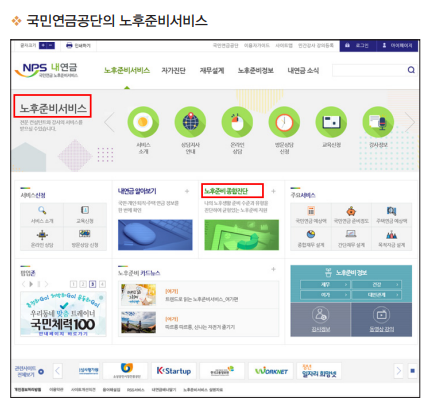Open the K-Startup related site banner
The height and width of the screenshot is (411, 433).
coord(174,371)
